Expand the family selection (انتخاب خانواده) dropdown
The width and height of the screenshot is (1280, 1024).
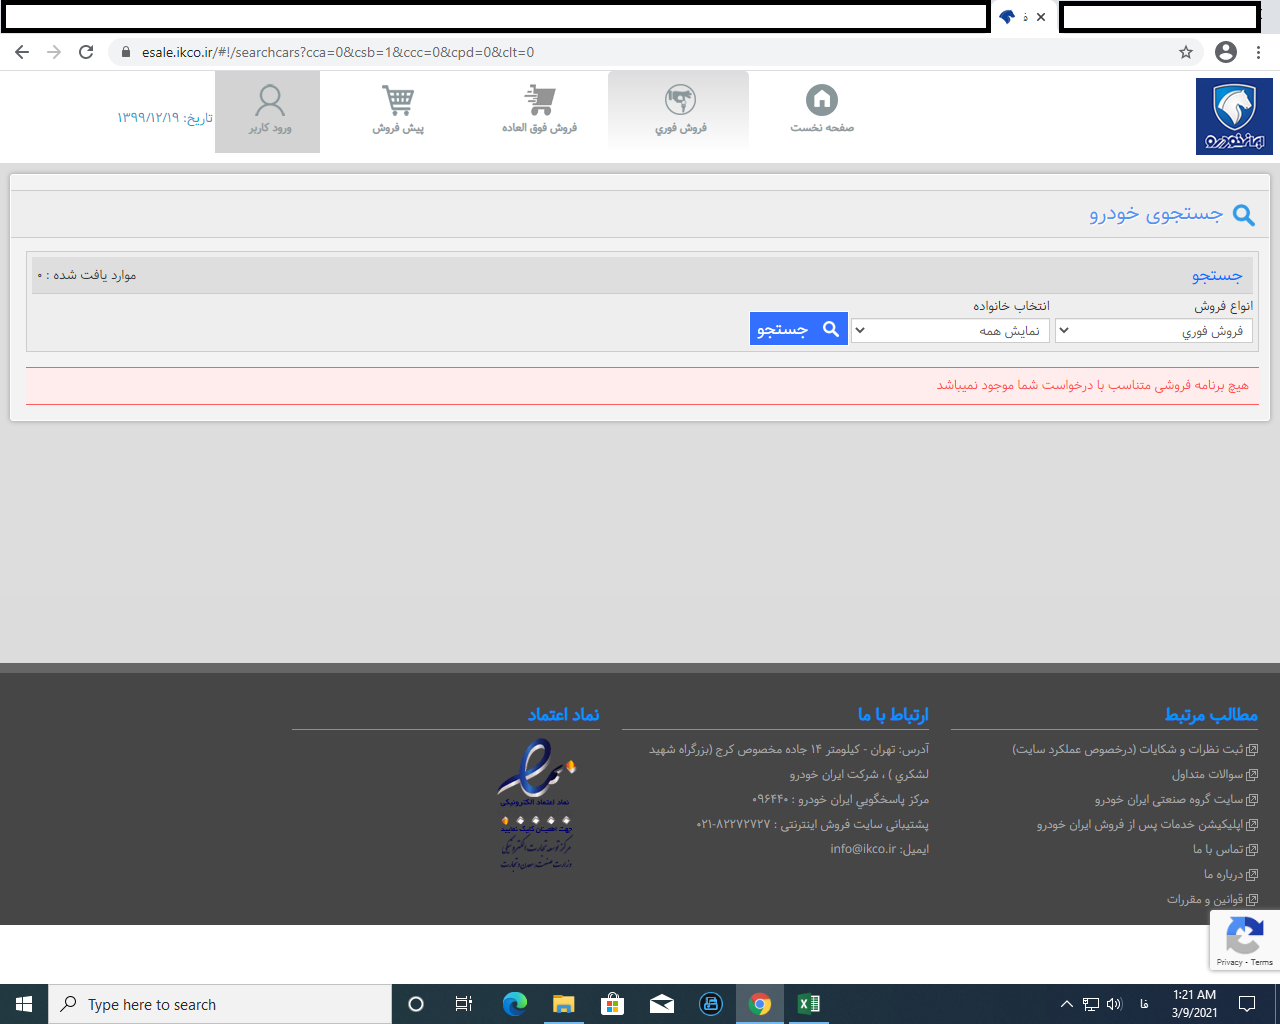950,331
